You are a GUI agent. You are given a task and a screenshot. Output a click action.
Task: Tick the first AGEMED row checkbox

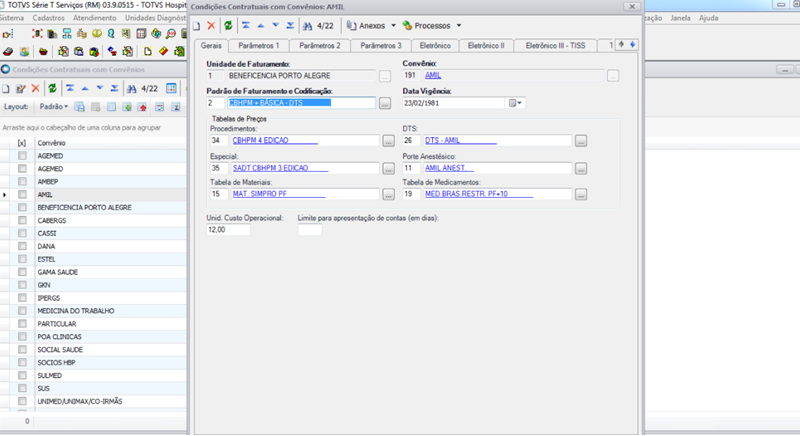tap(22, 156)
